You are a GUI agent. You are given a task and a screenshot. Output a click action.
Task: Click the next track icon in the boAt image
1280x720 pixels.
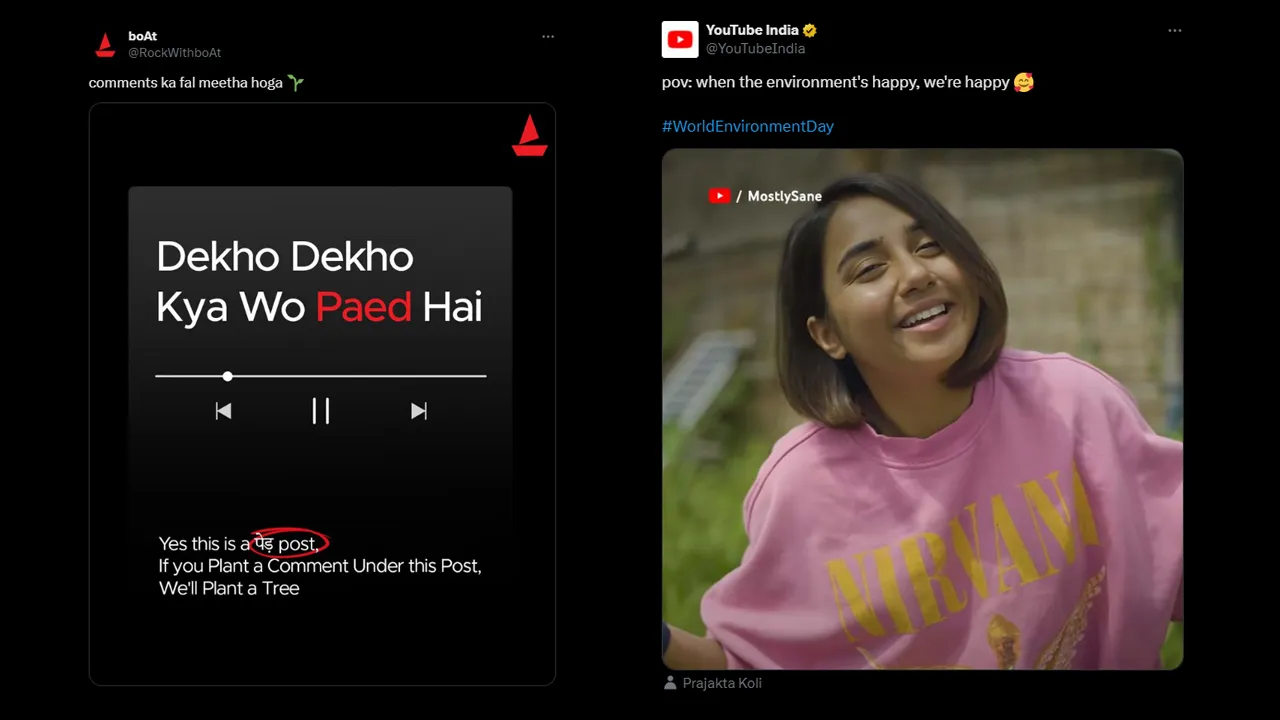click(419, 411)
